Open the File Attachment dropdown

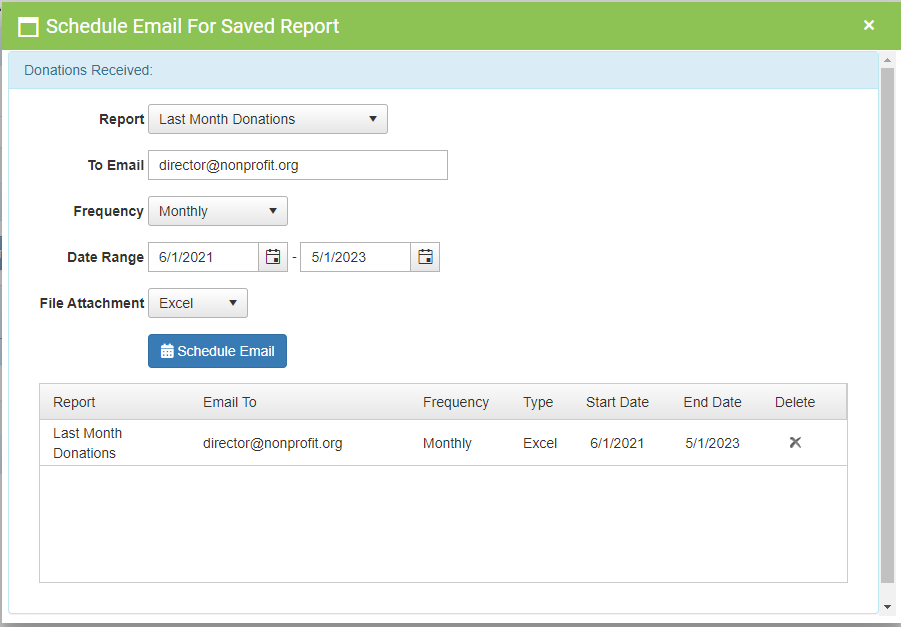pos(198,303)
